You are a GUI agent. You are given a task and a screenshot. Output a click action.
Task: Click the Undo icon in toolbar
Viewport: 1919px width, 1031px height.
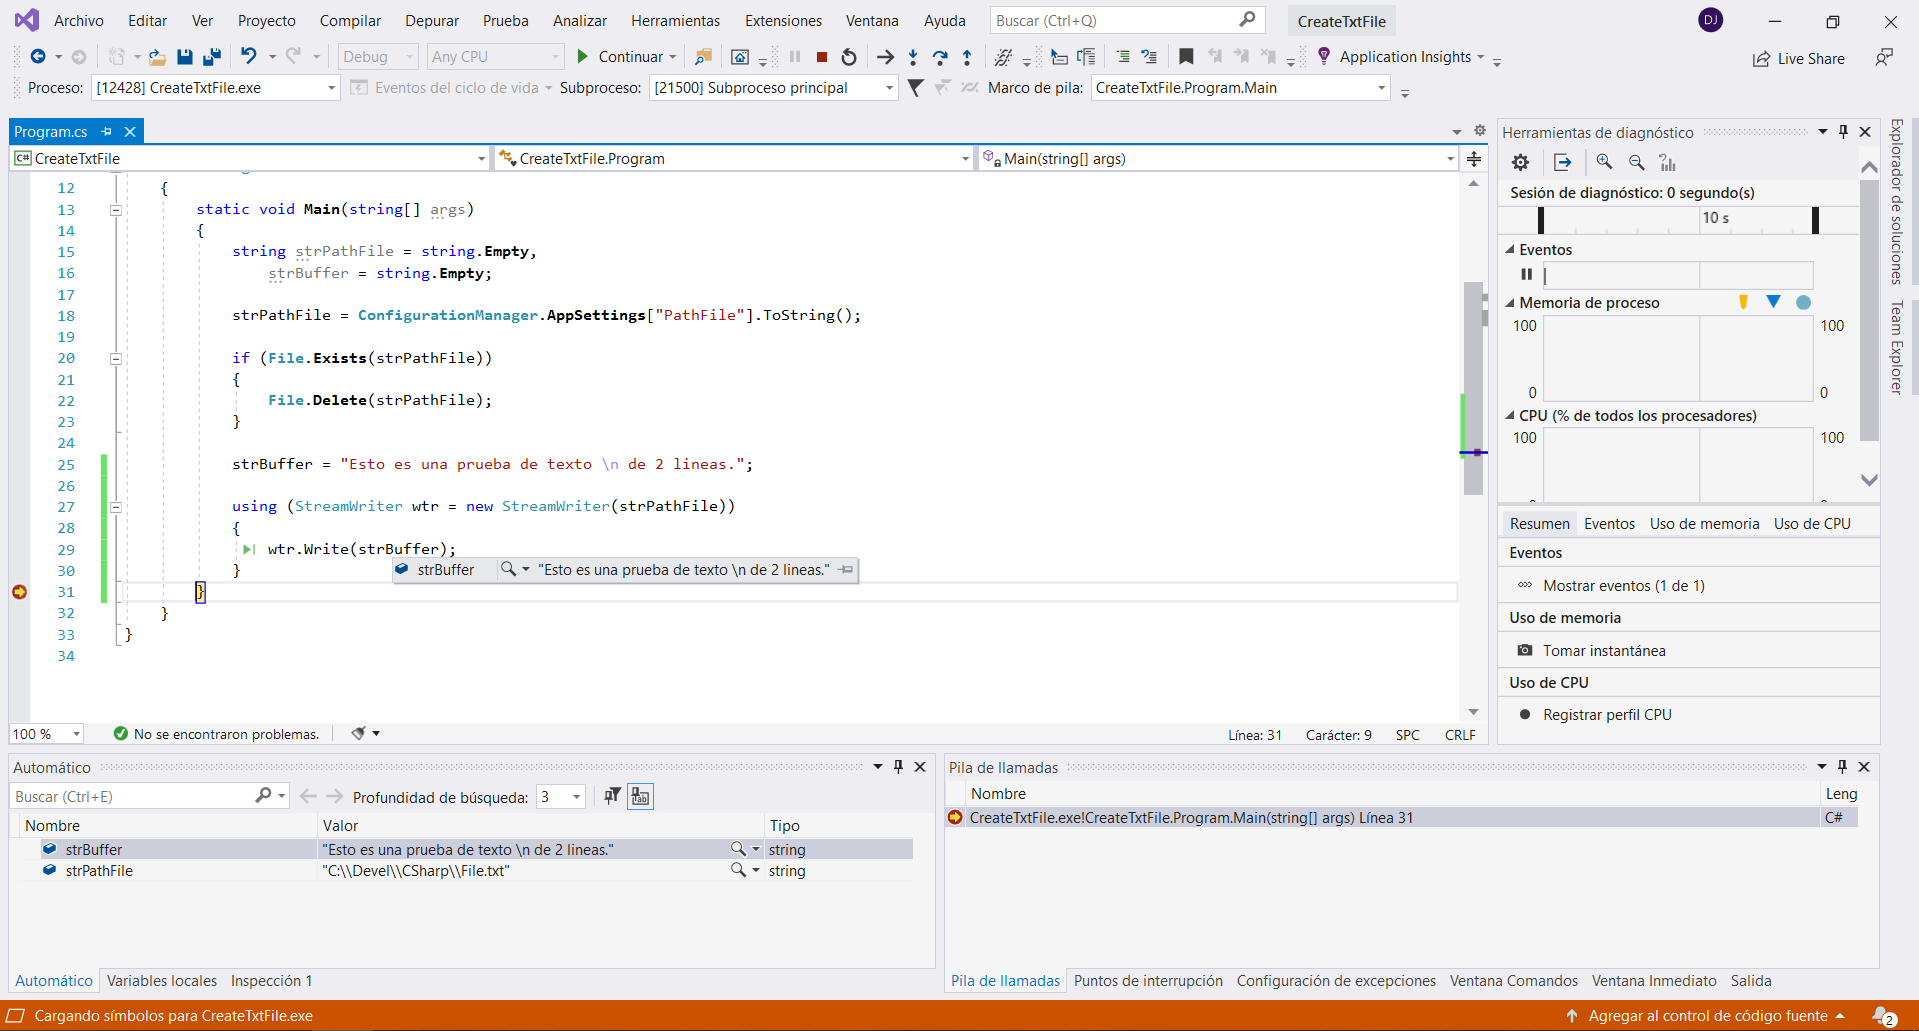tap(249, 57)
